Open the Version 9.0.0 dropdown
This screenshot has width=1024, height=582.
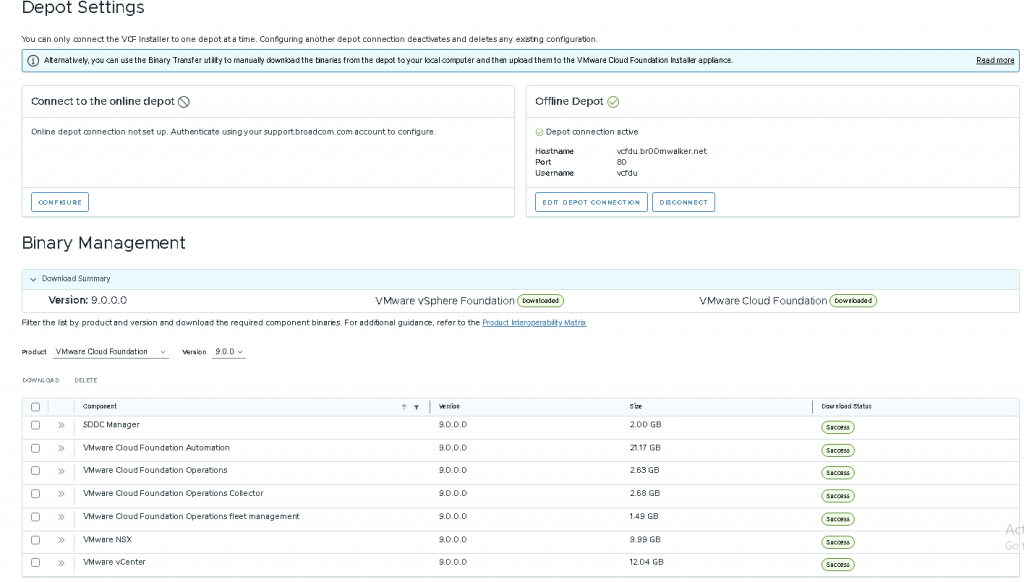coord(229,352)
